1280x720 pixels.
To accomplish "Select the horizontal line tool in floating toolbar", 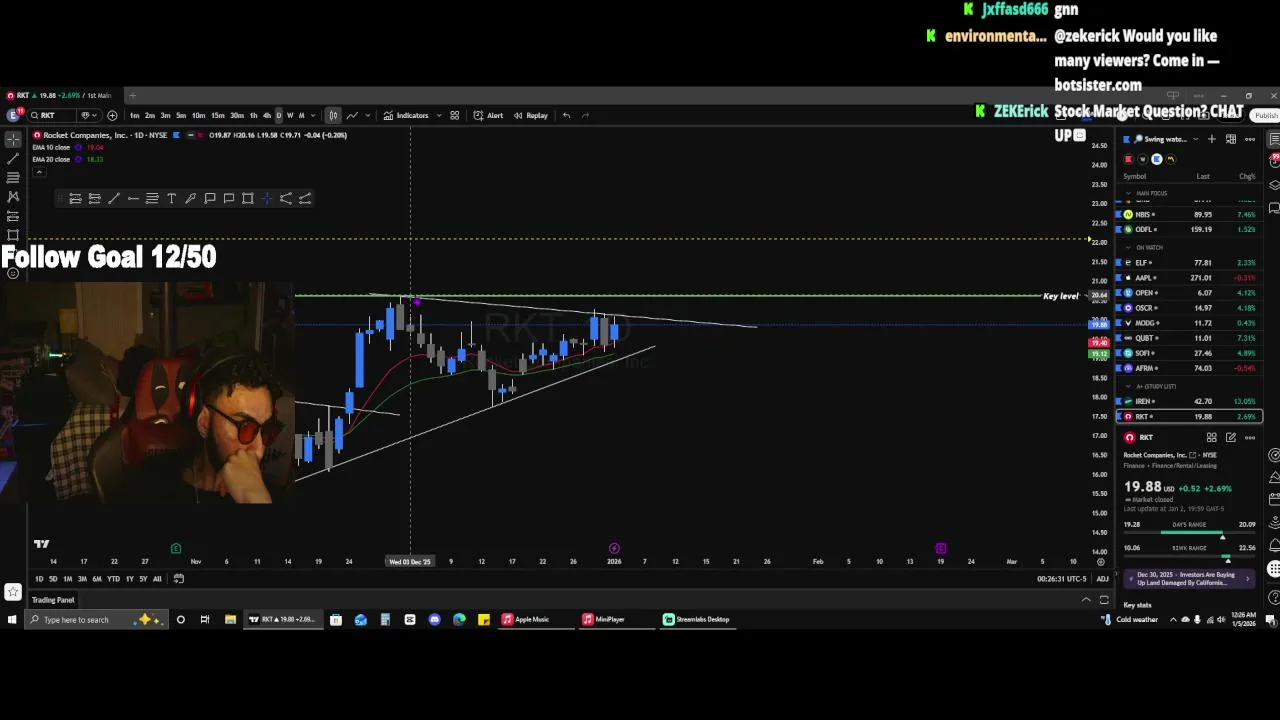I will pyautogui.click(x=133, y=198).
